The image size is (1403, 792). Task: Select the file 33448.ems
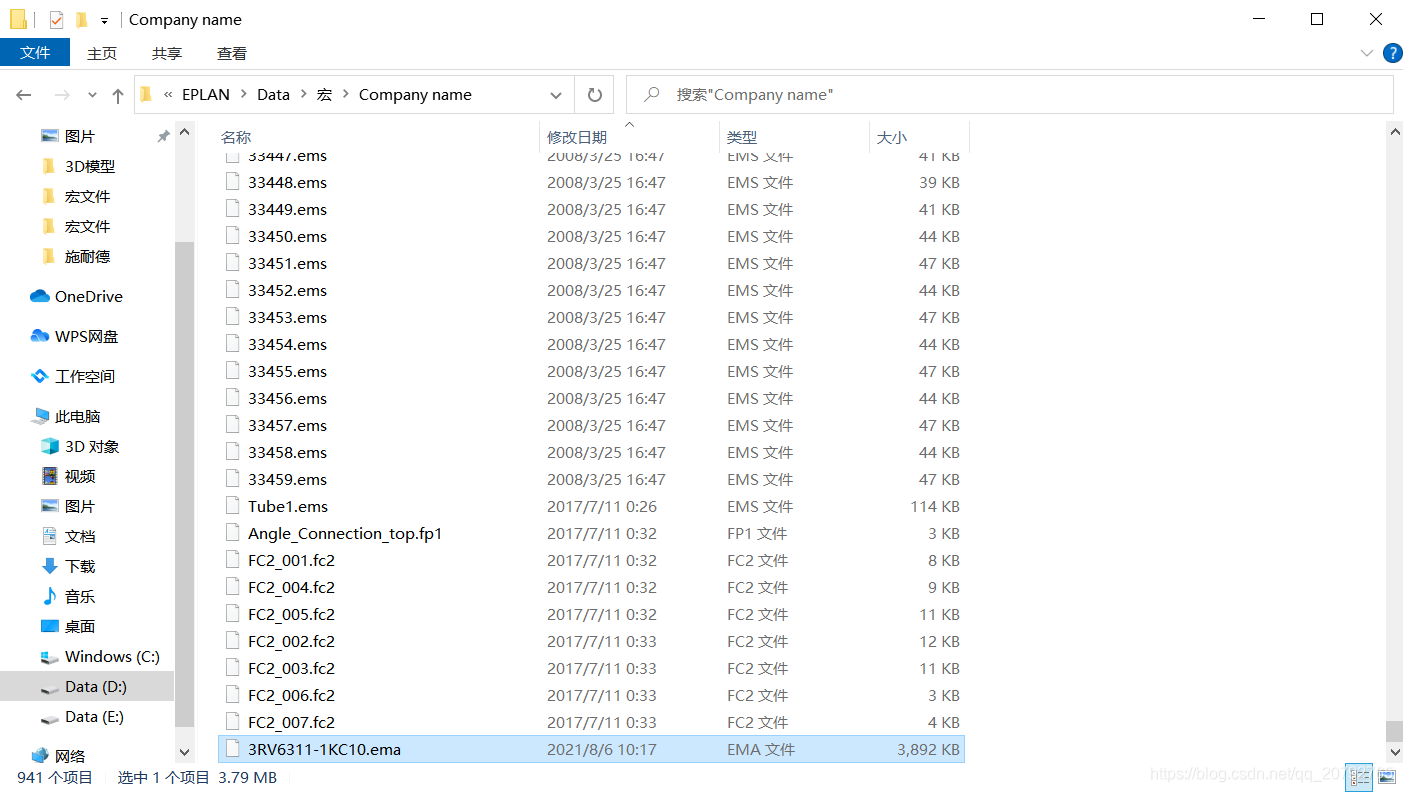pos(287,182)
